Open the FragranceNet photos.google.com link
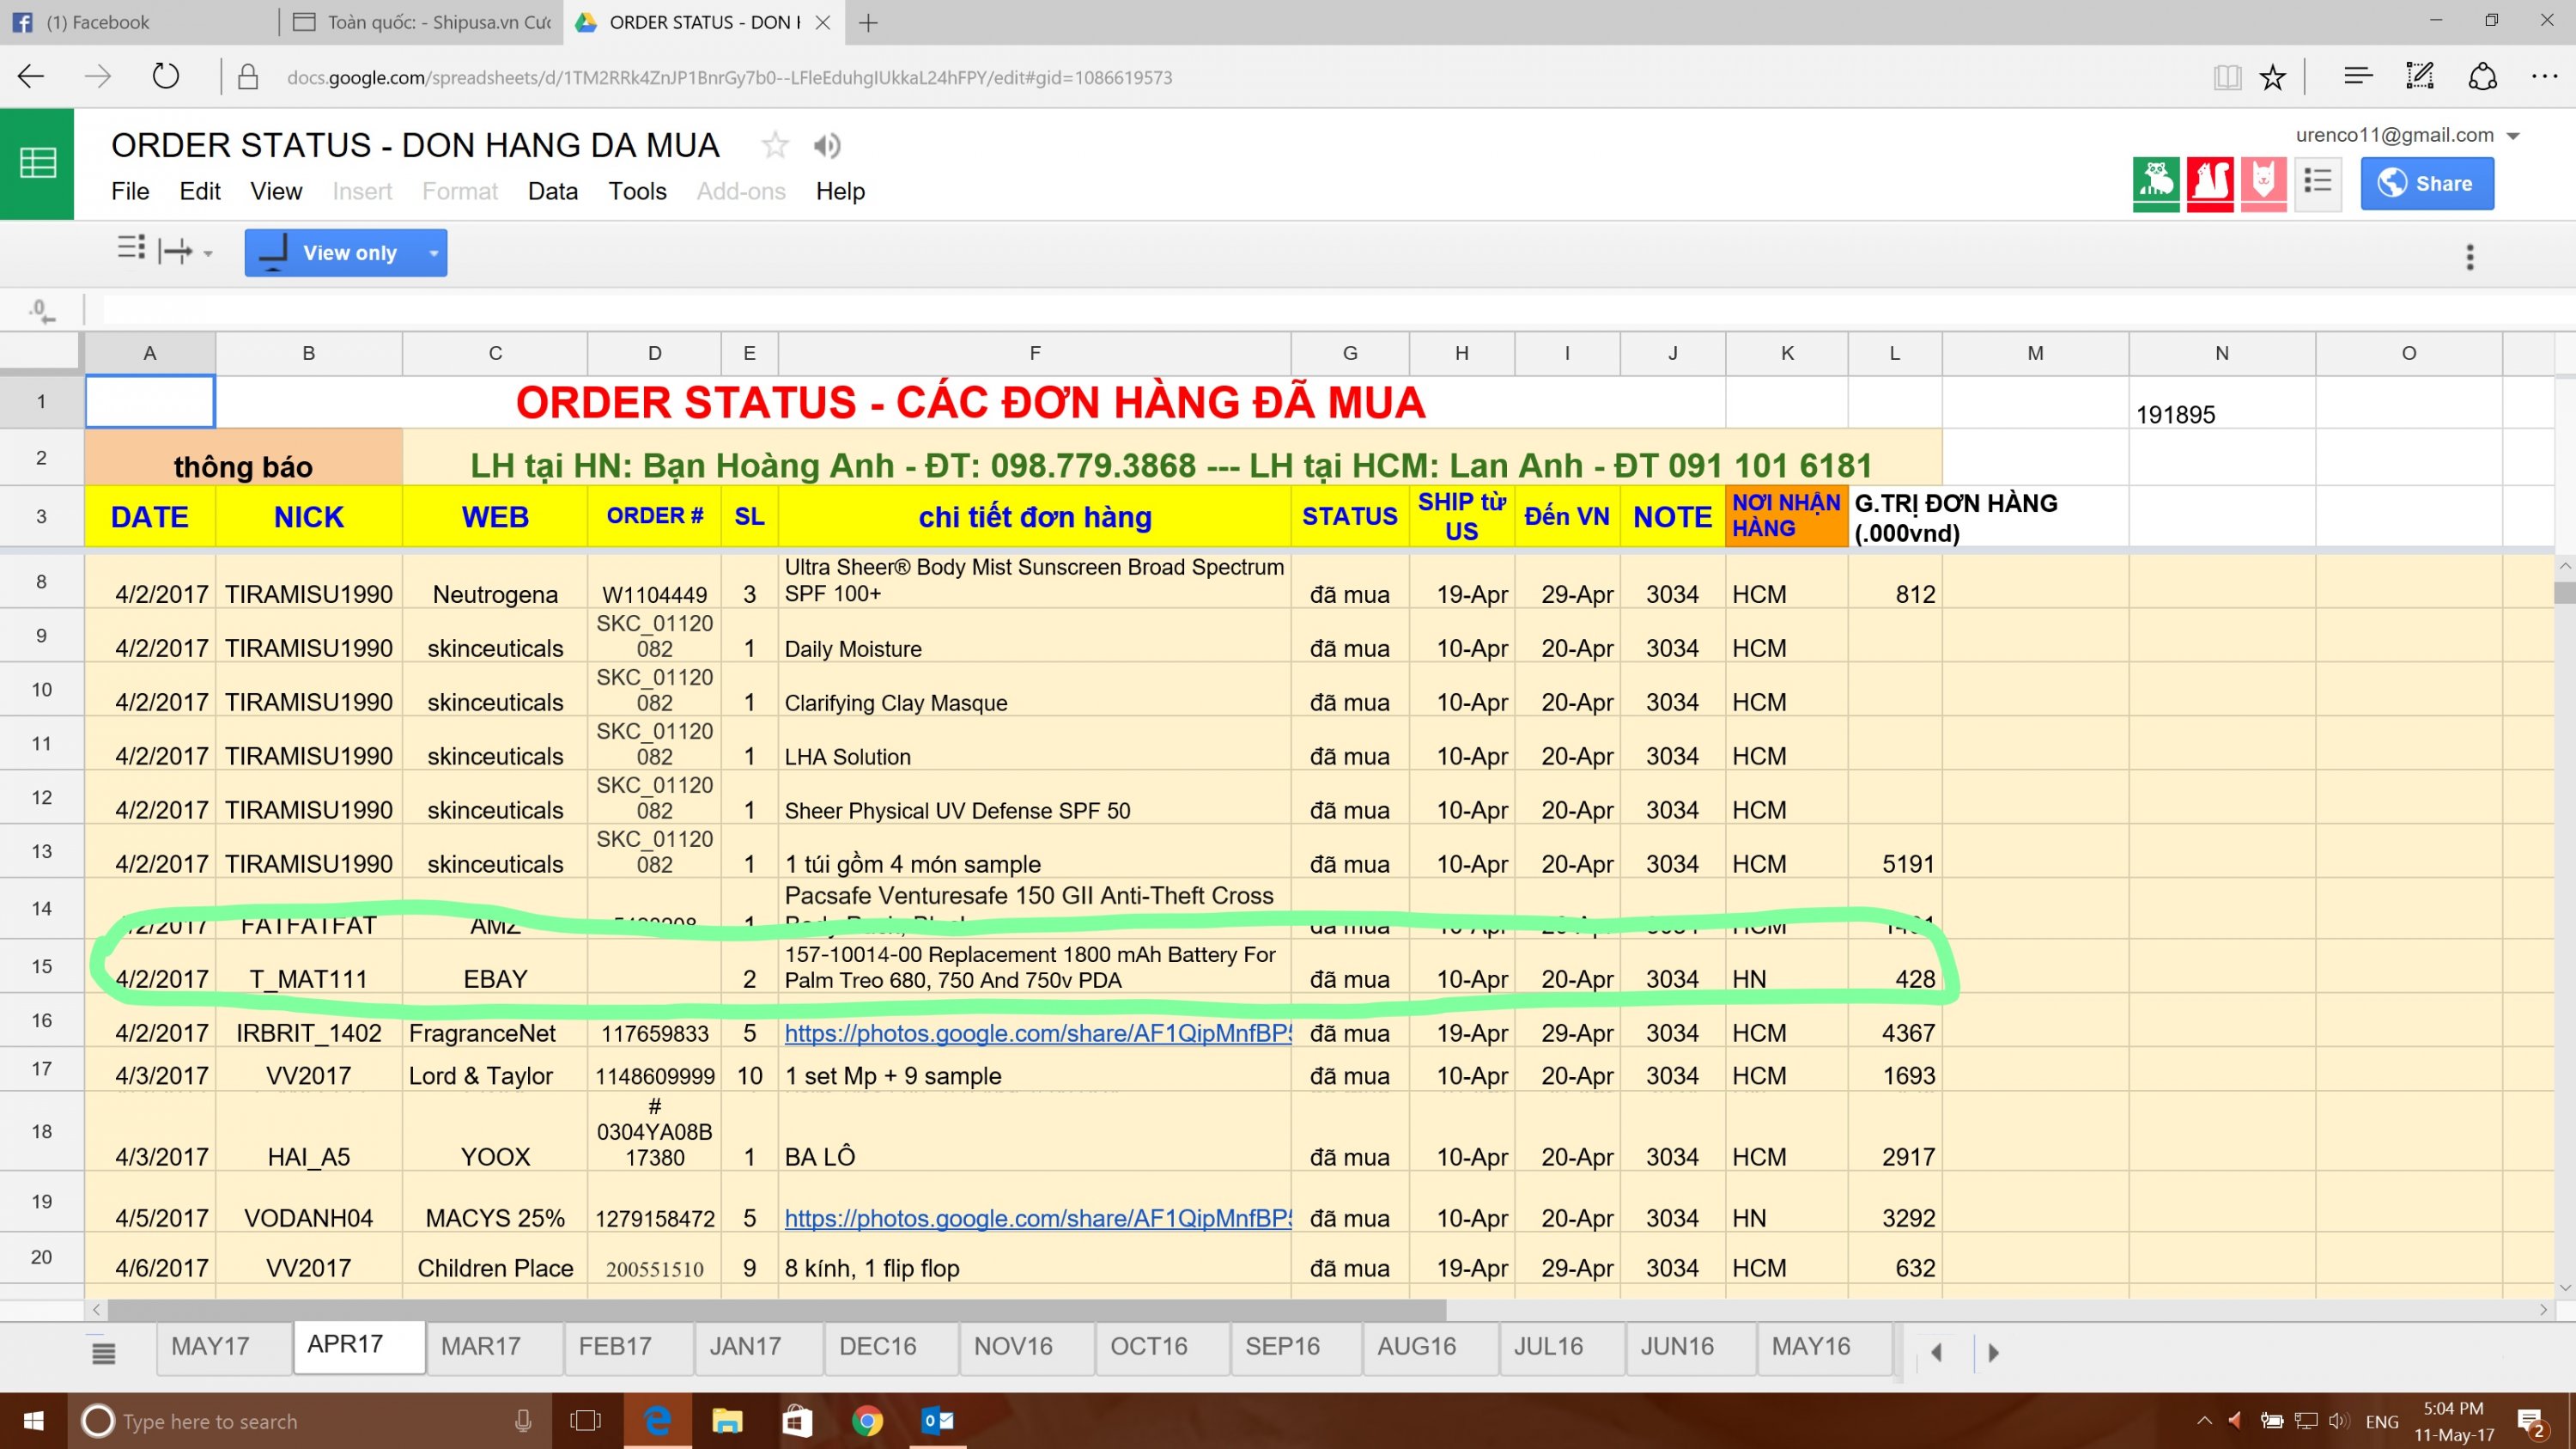 [1037, 1033]
